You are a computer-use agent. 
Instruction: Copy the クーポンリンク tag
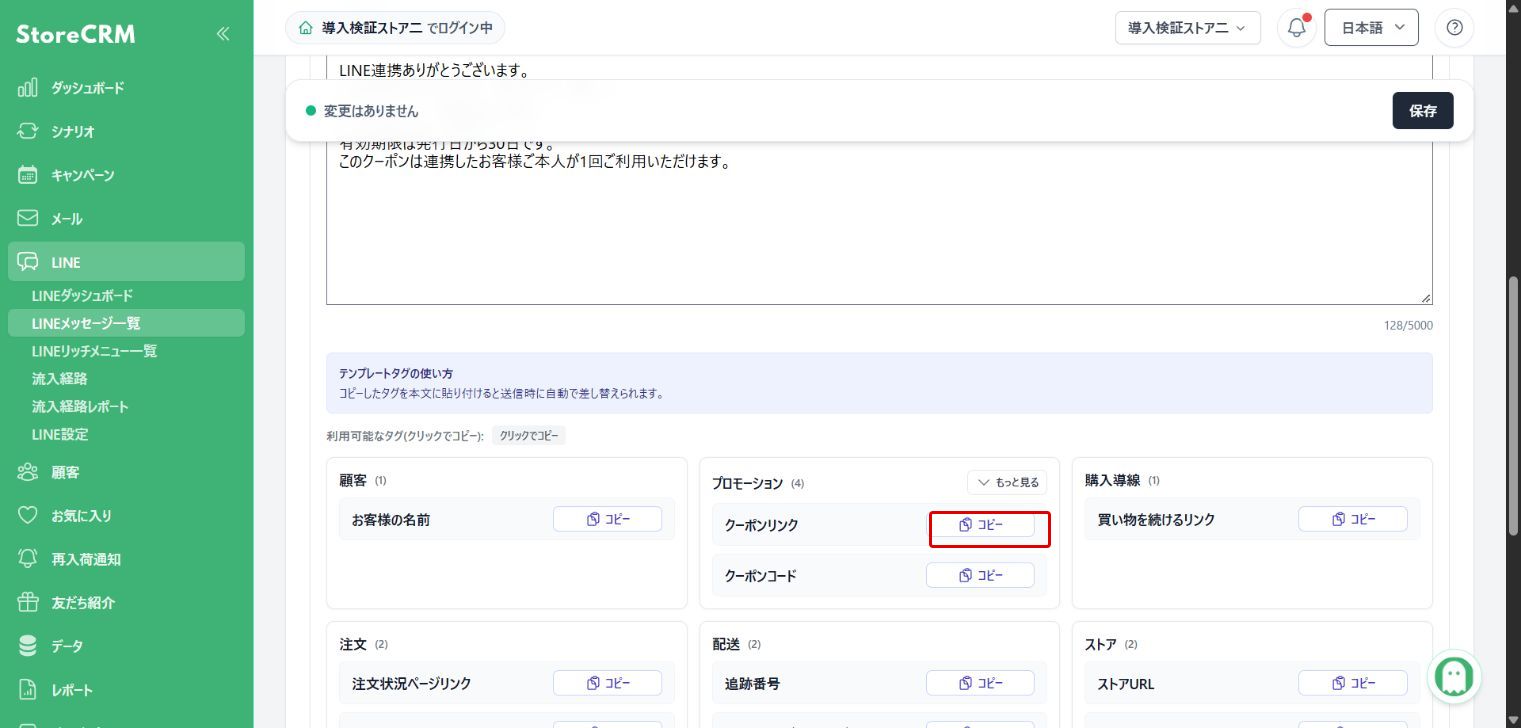980,525
